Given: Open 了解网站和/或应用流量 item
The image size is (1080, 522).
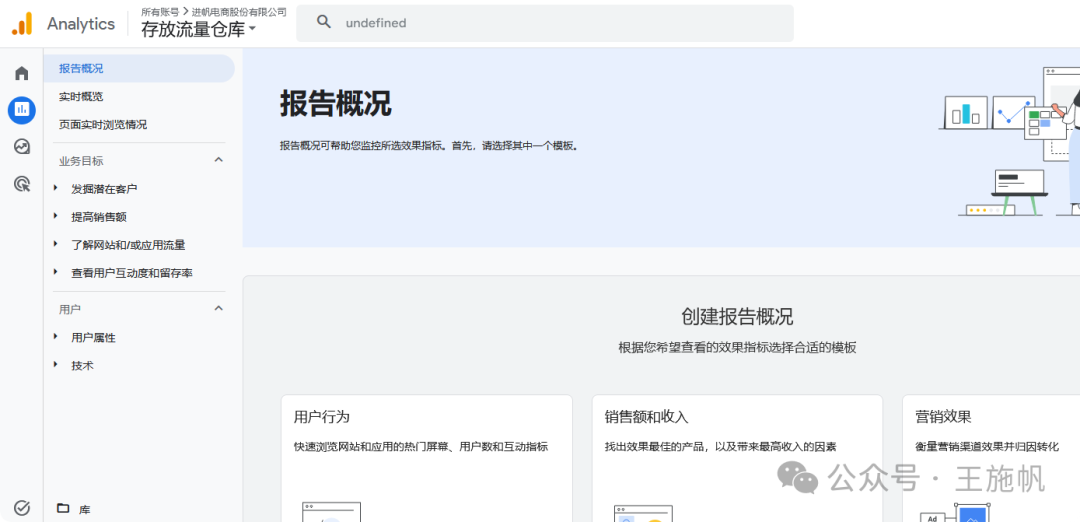Looking at the screenshot, I should [128, 244].
